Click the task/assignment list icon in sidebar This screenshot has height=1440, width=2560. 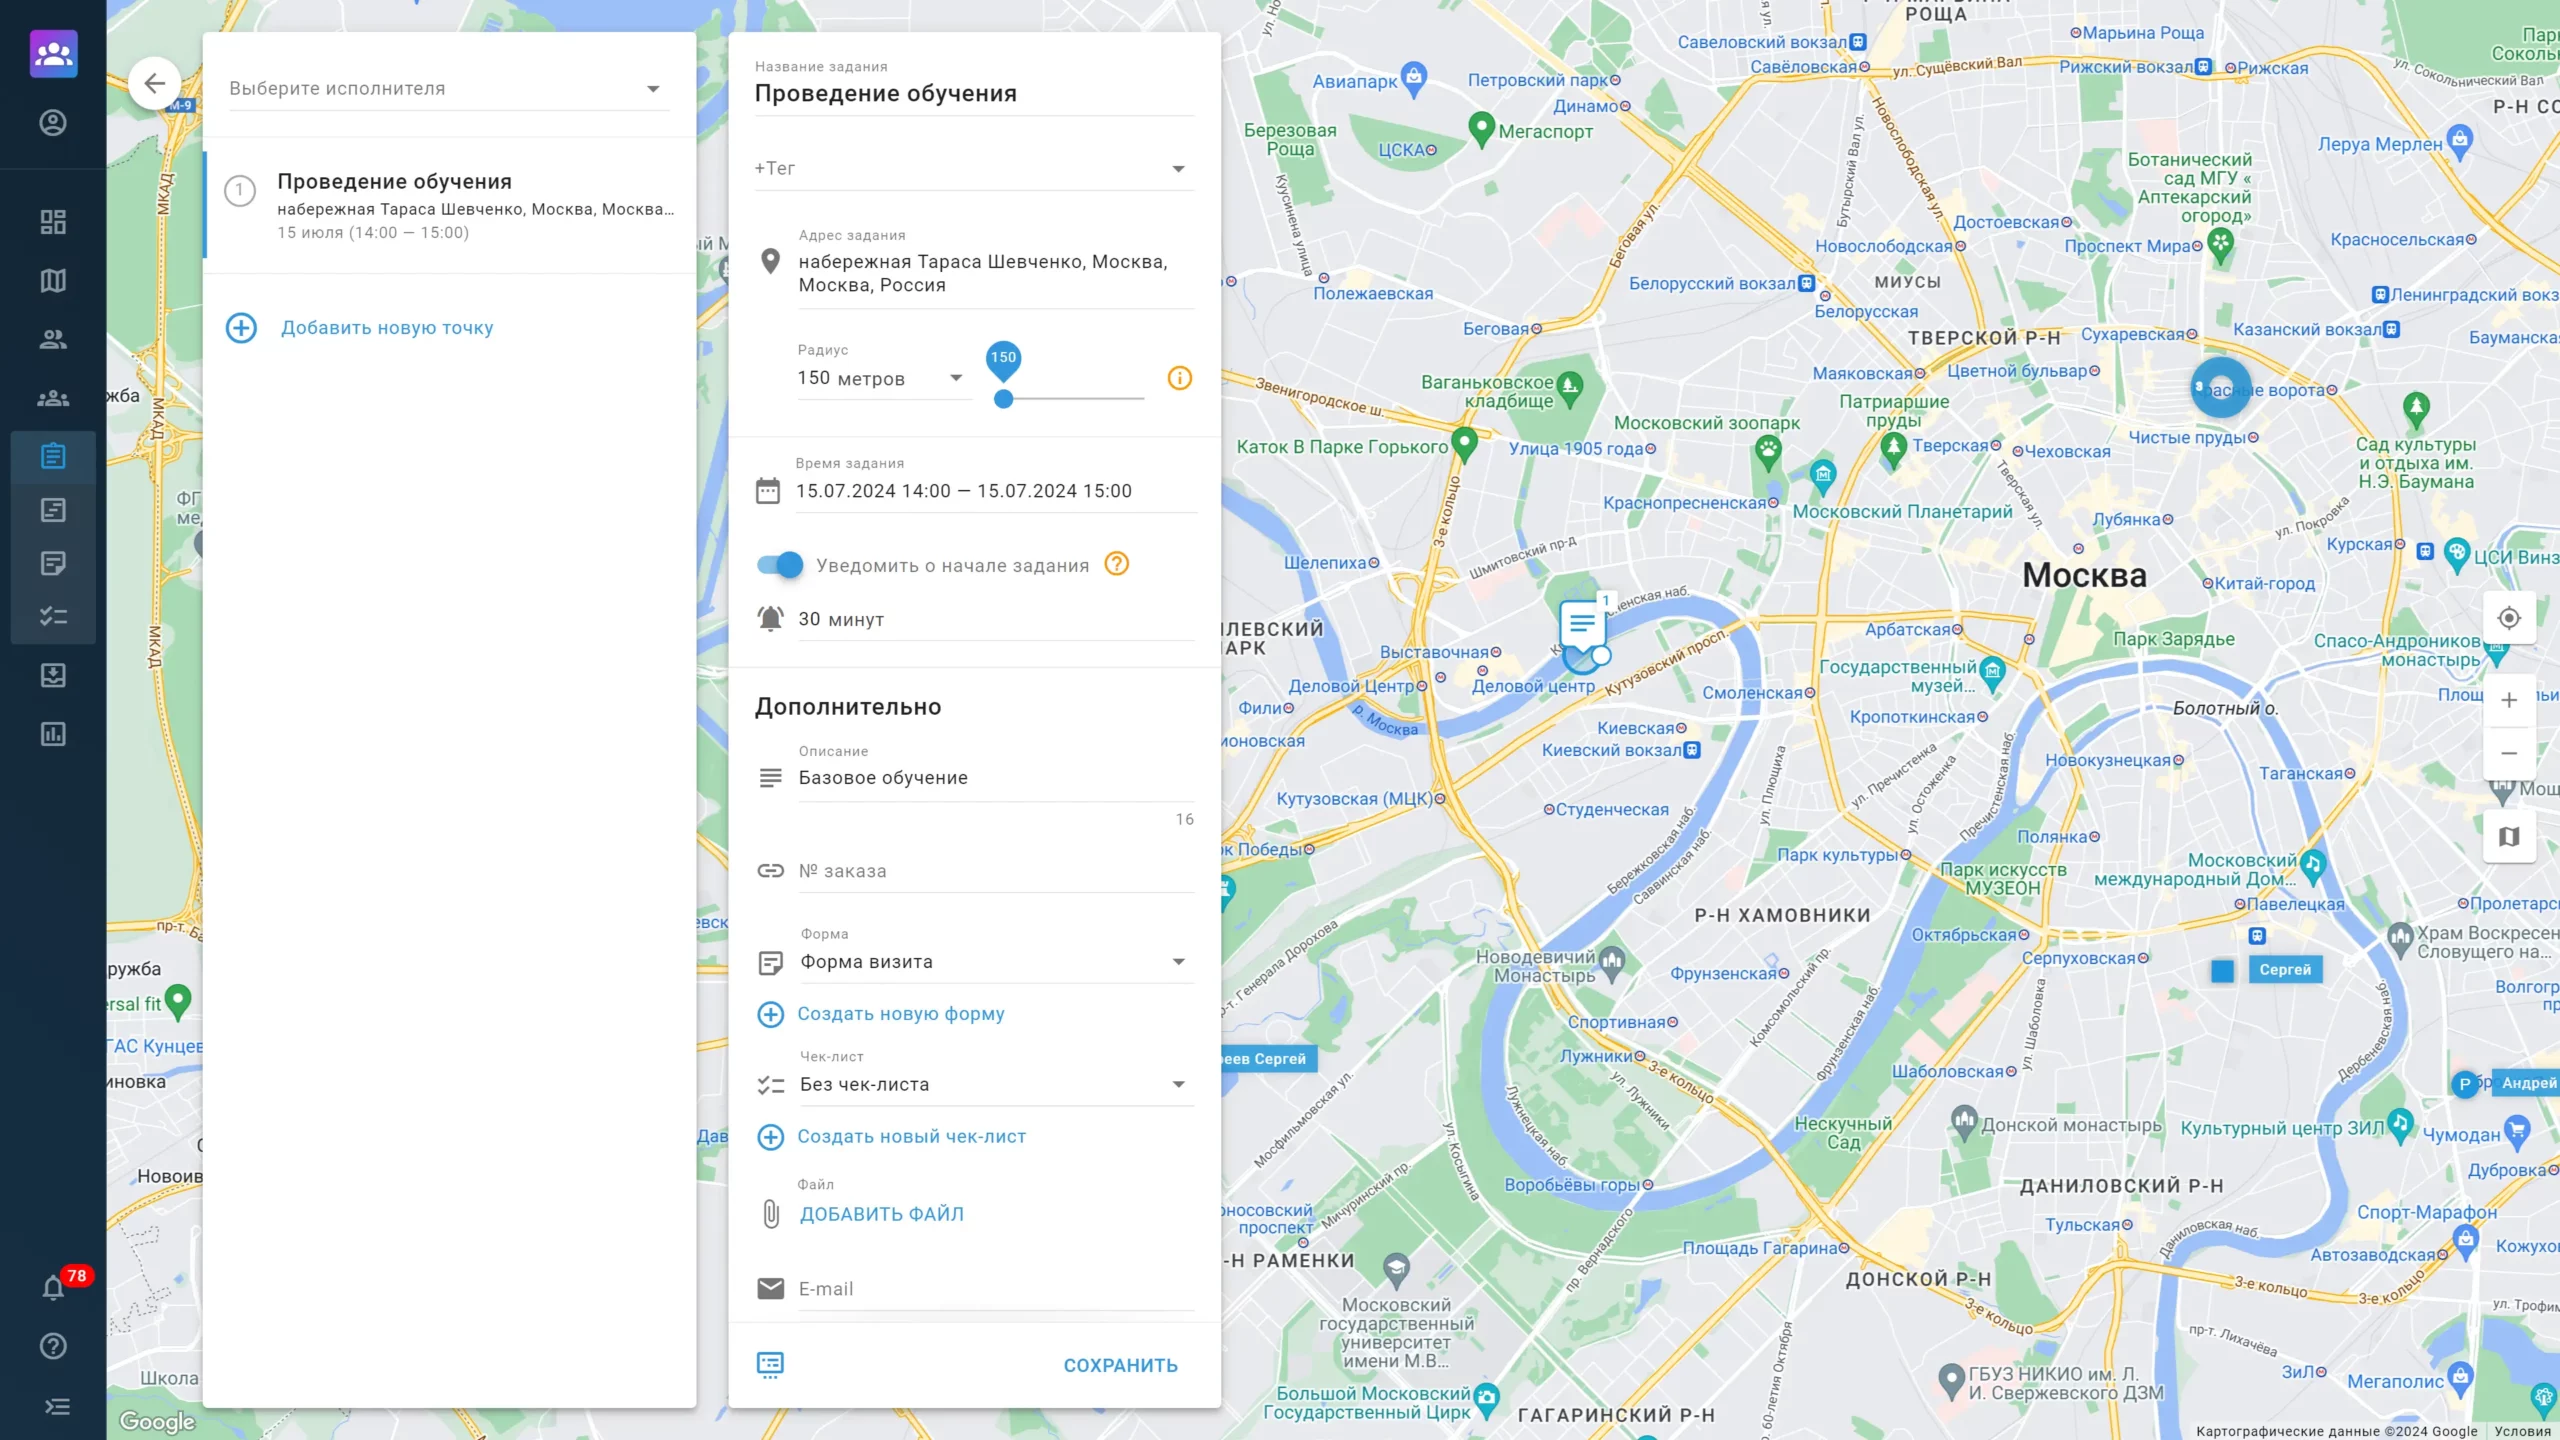(x=53, y=455)
